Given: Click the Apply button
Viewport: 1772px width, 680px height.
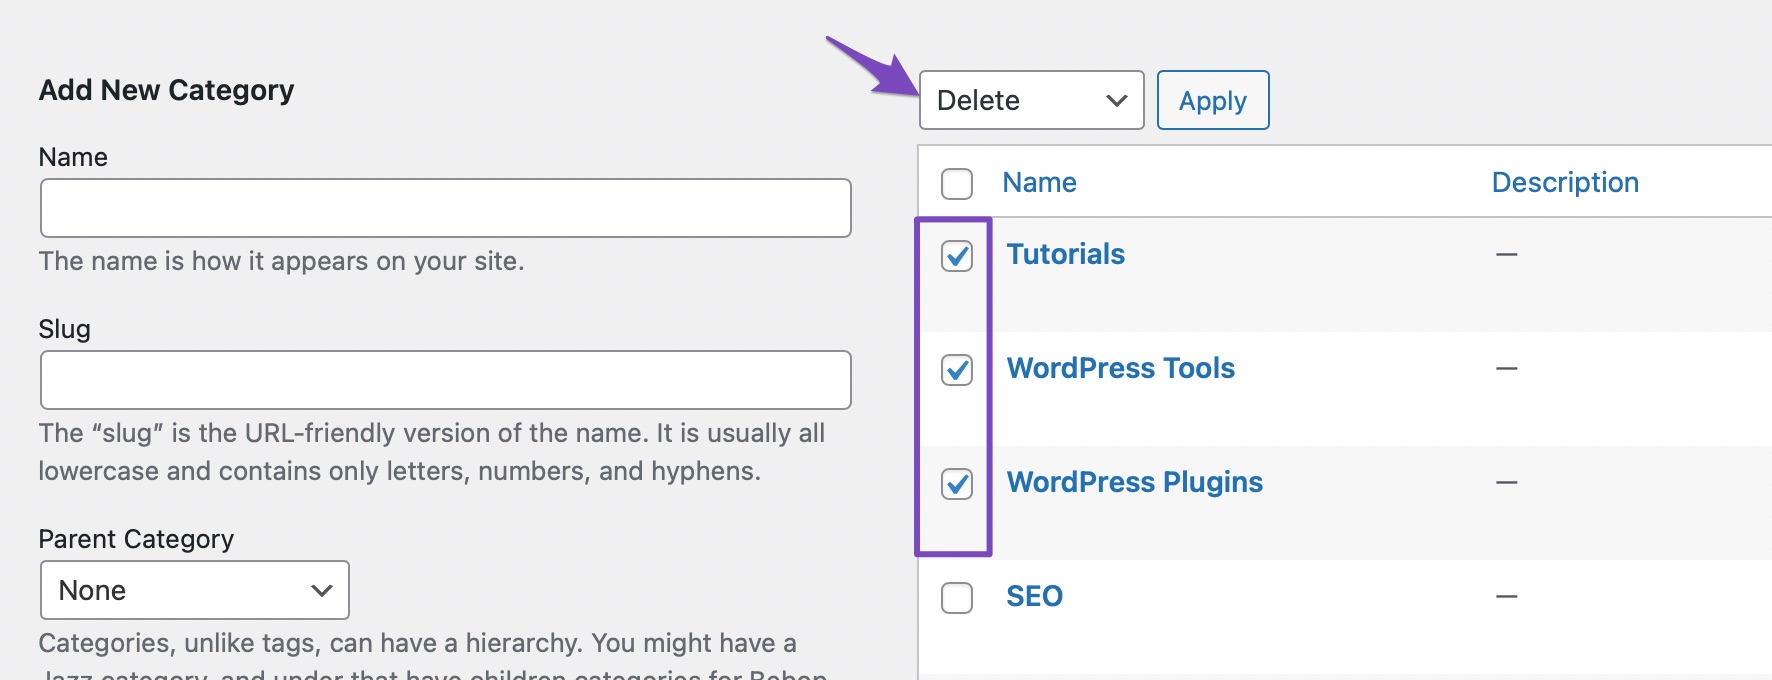Looking at the screenshot, I should (x=1213, y=100).
